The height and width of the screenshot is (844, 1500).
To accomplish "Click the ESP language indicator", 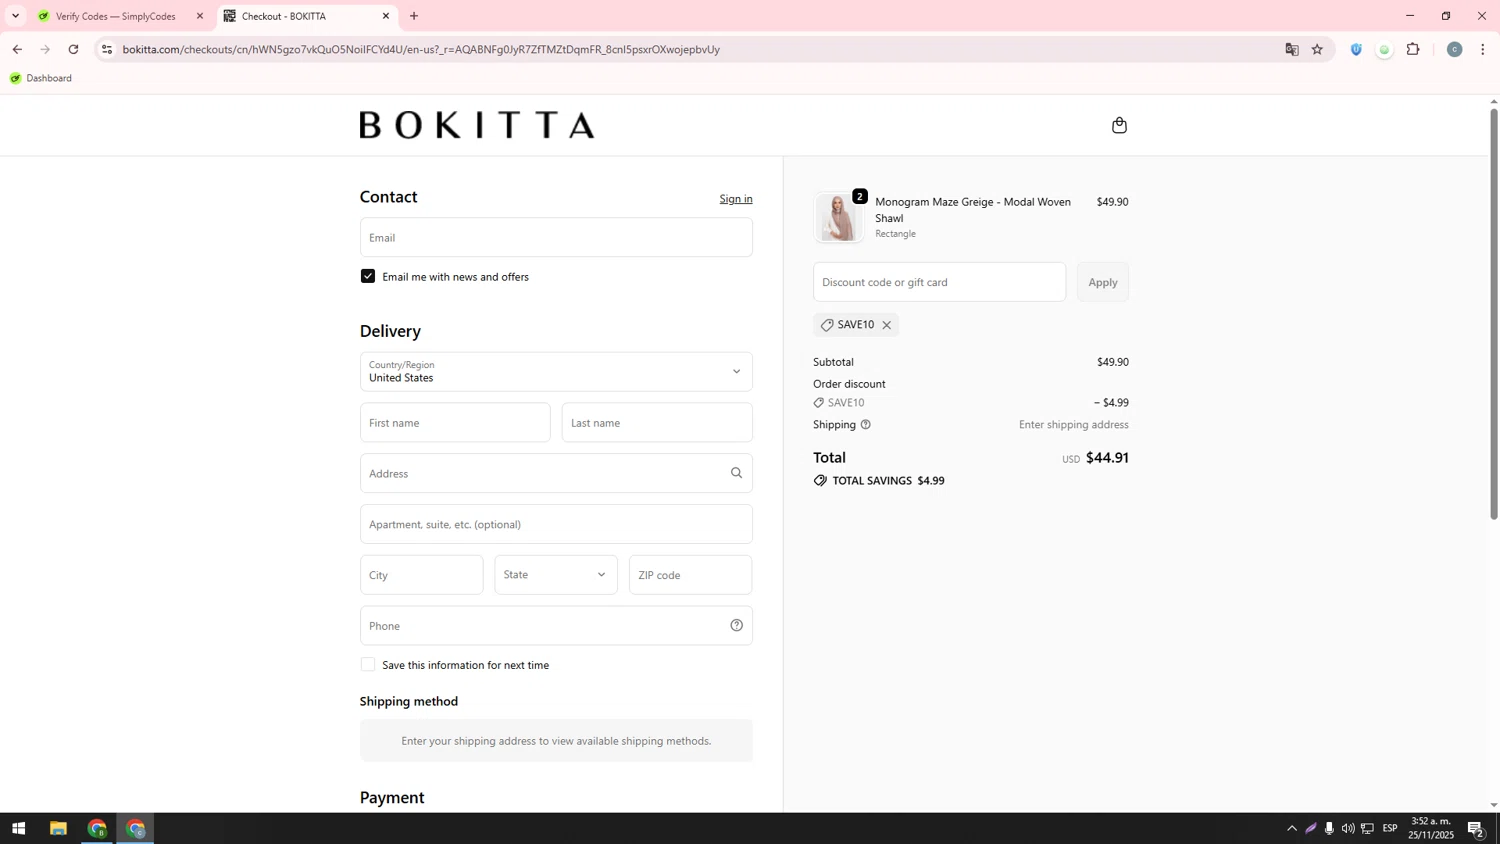I will coord(1390,828).
